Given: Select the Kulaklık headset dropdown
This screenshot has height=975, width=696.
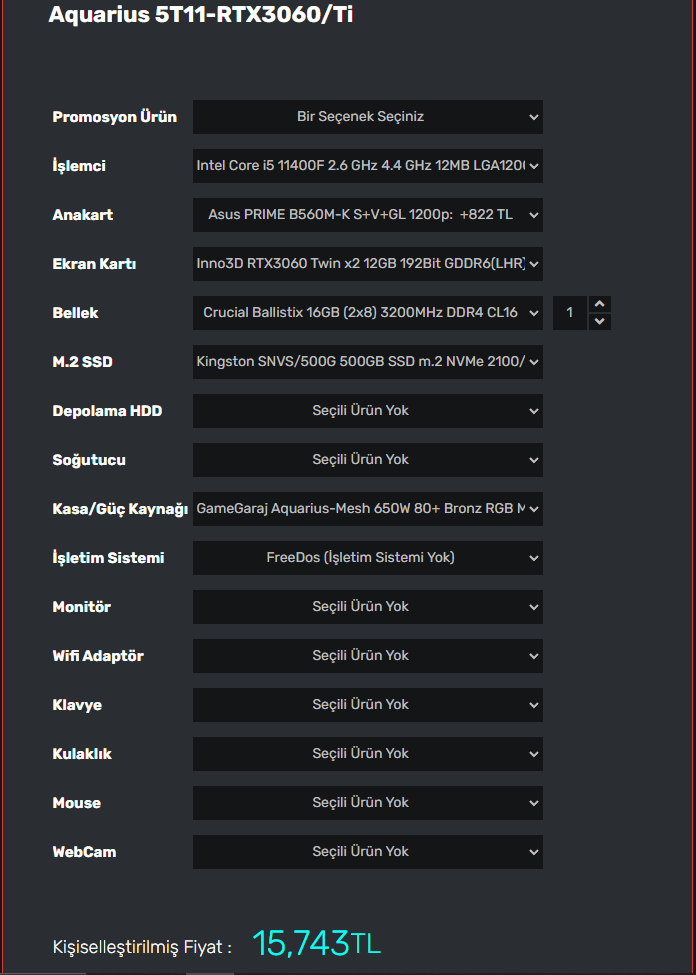Looking at the screenshot, I should click(367, 754).
